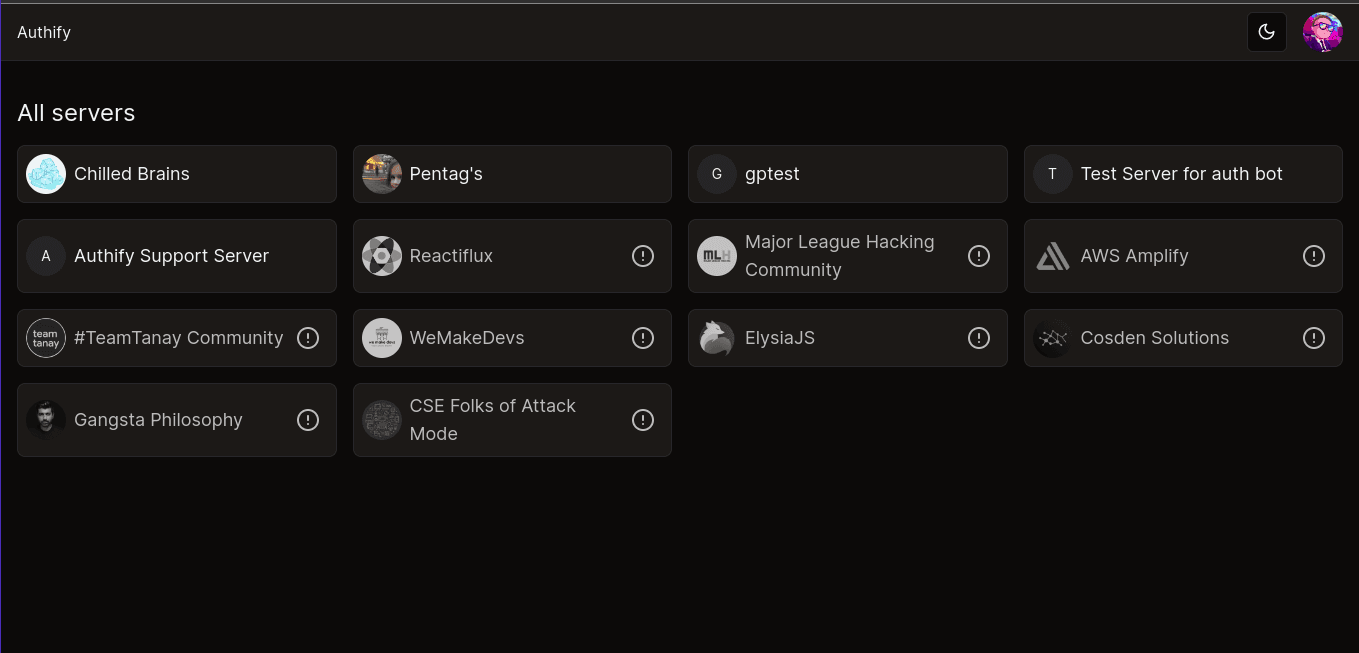Toggle dark mode with the moon icon
This screenshot has width=1359, height=653.
1267,31
